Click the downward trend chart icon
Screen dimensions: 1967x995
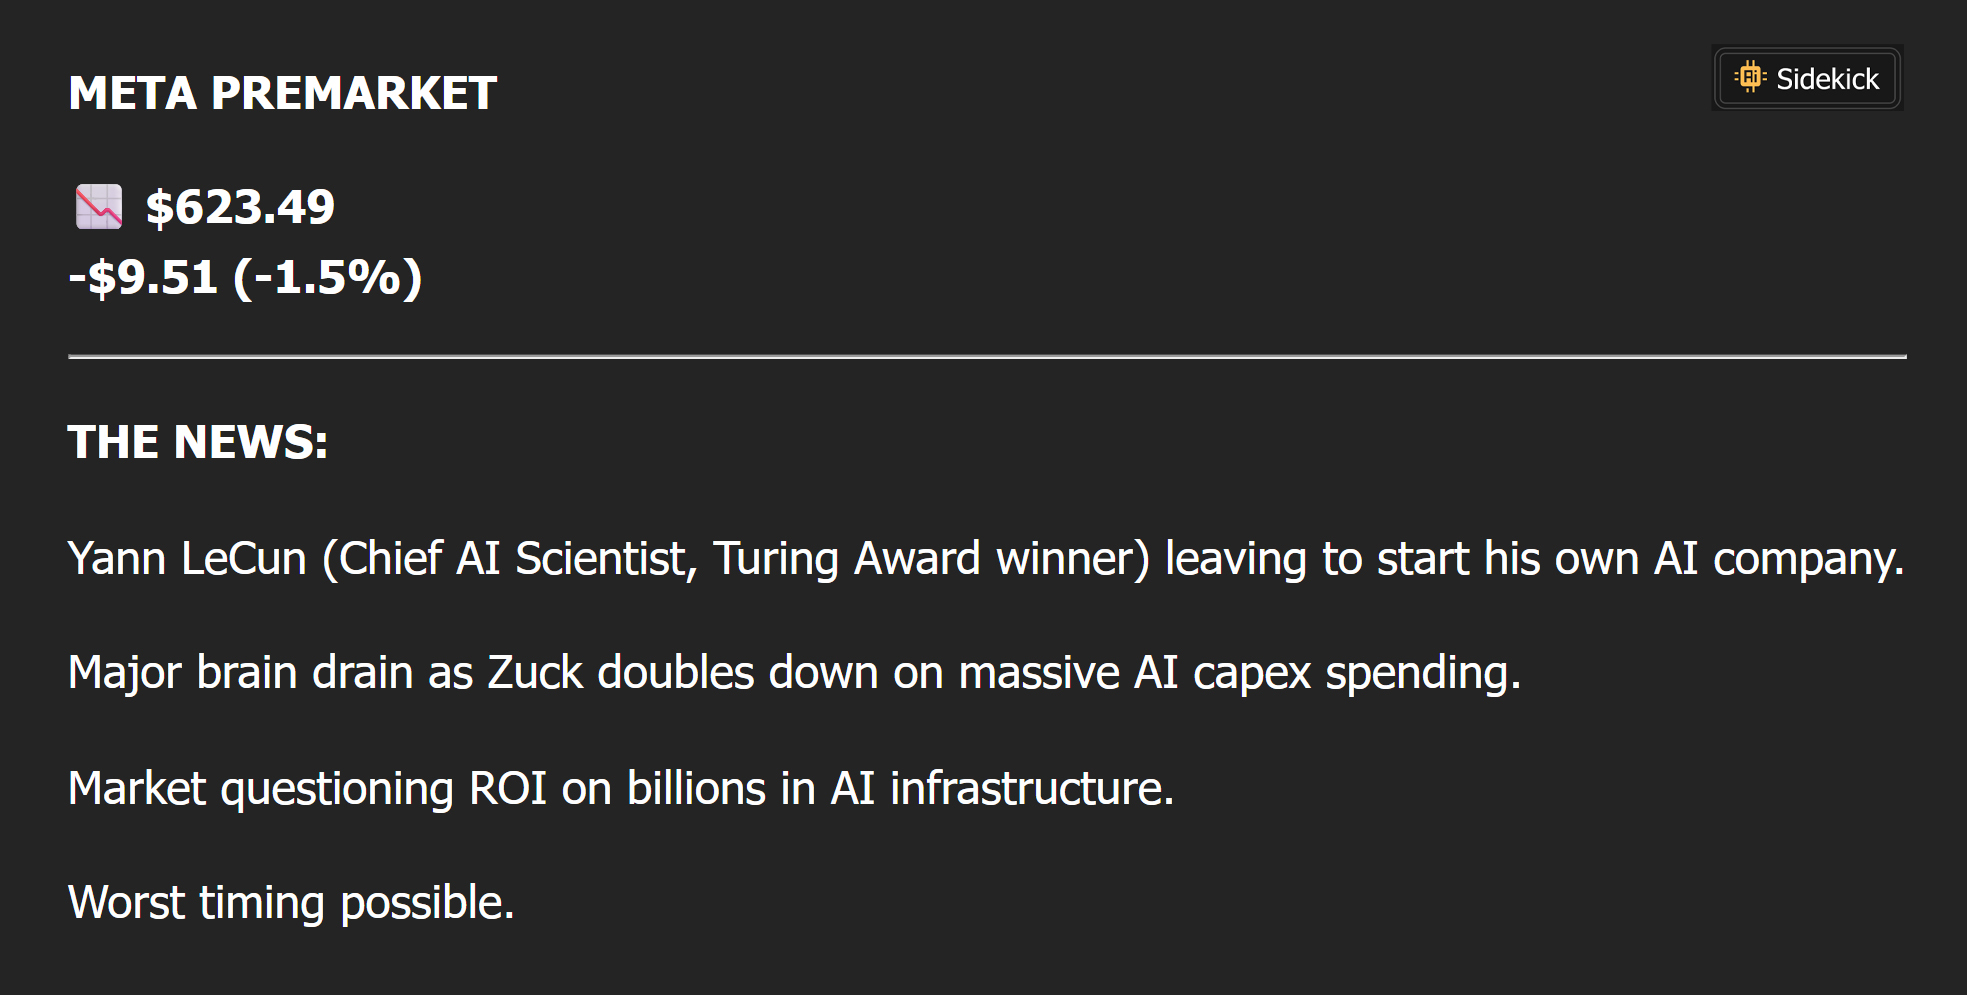pos(99,207)
